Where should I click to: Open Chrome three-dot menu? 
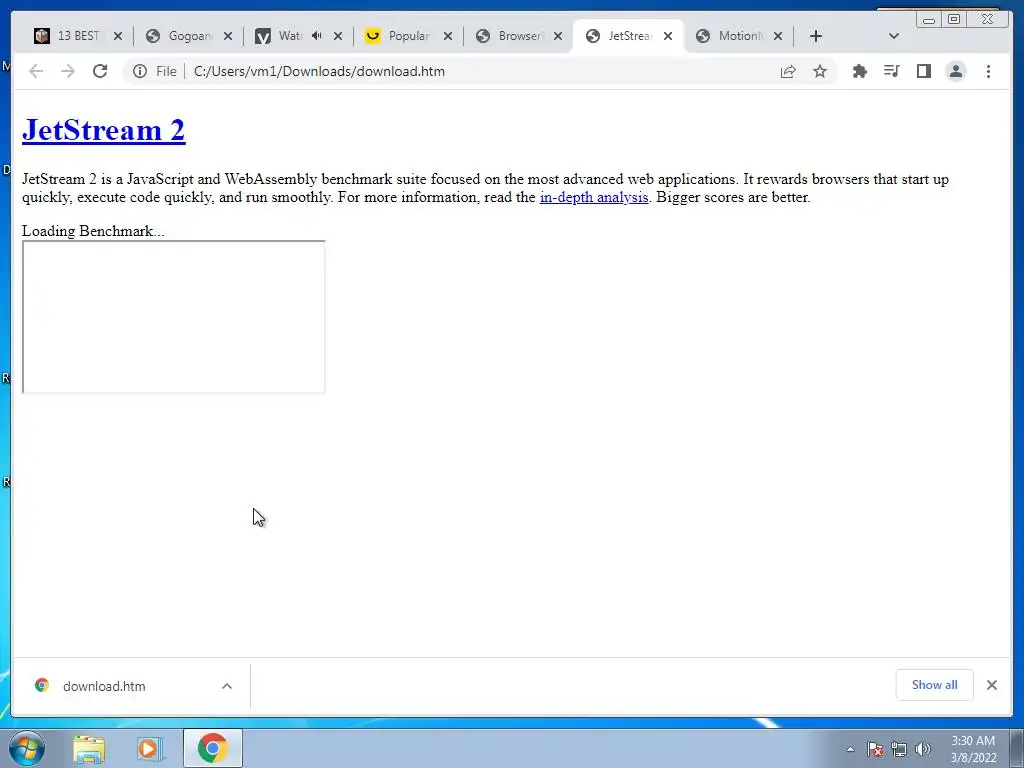point(988,71)
